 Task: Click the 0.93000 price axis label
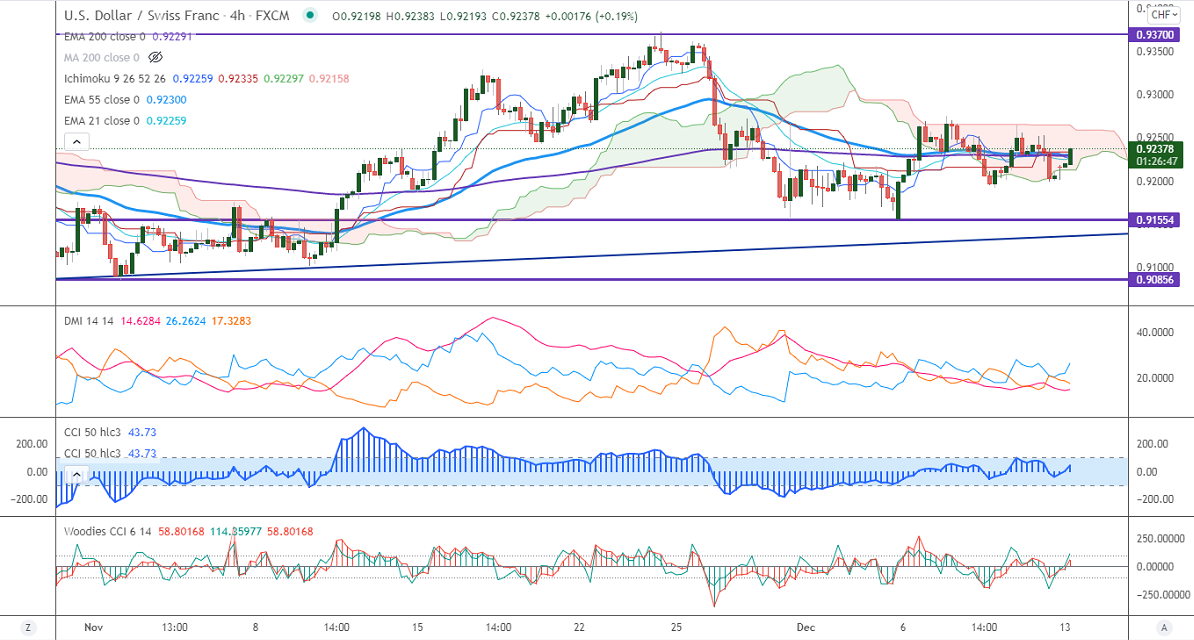1154,94
